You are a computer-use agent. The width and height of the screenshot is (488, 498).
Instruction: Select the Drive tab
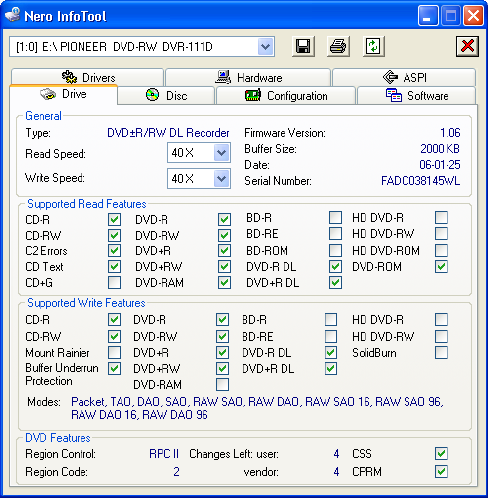(x=64, y=94)
